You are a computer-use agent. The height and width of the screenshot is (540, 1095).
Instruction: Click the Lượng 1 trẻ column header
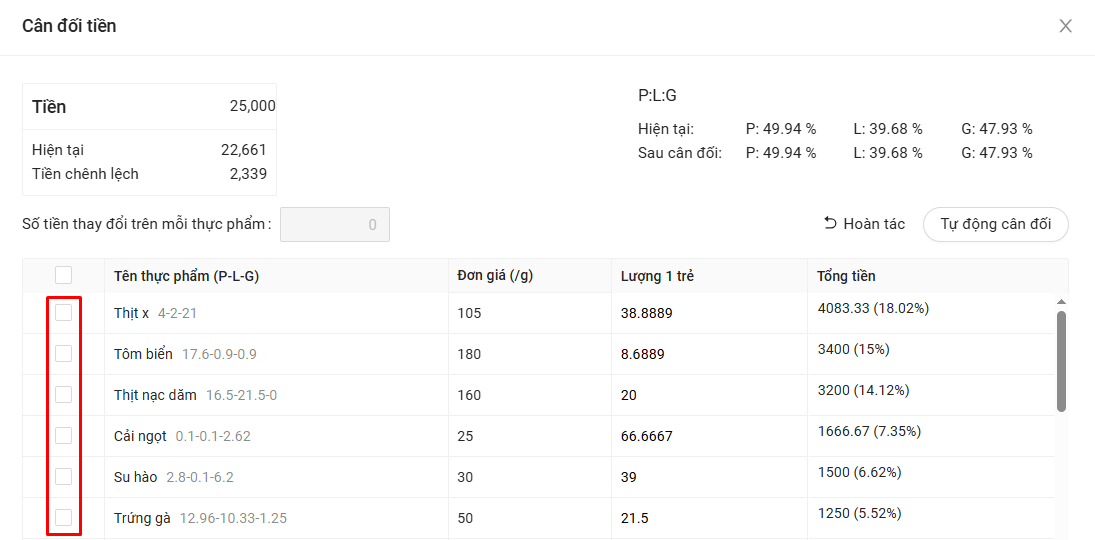point(657,276)
